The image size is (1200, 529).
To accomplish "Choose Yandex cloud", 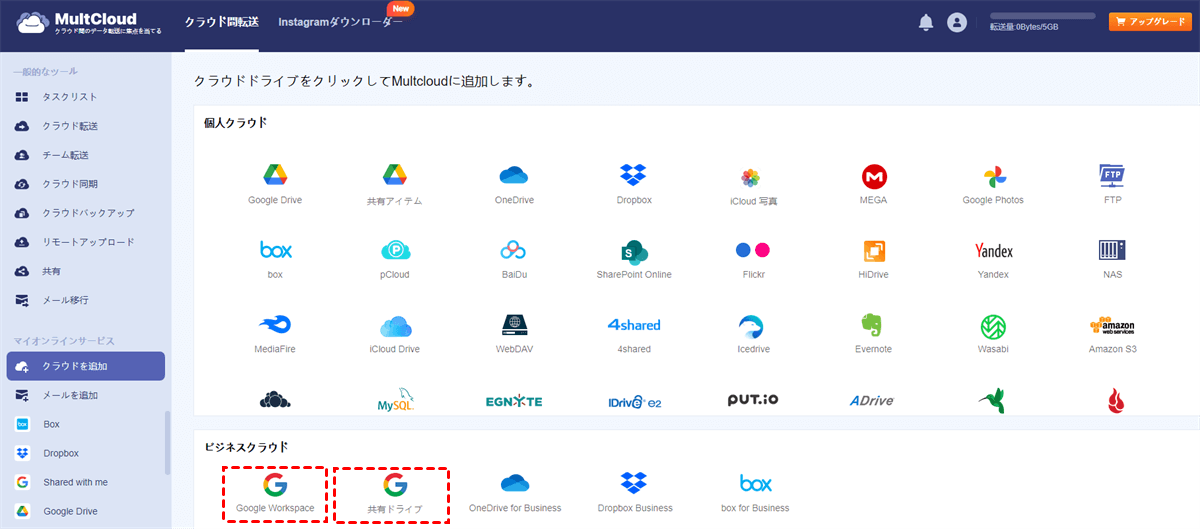I will (x=993, y=259).
